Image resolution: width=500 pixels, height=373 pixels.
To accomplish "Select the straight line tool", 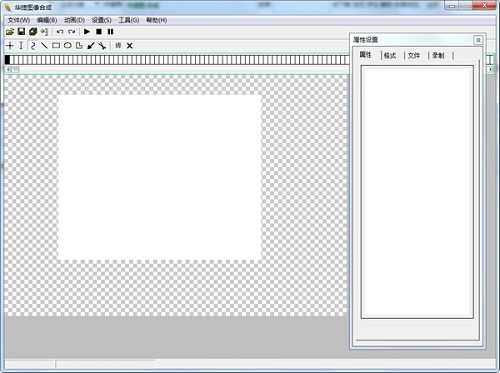I will [44, 46].
